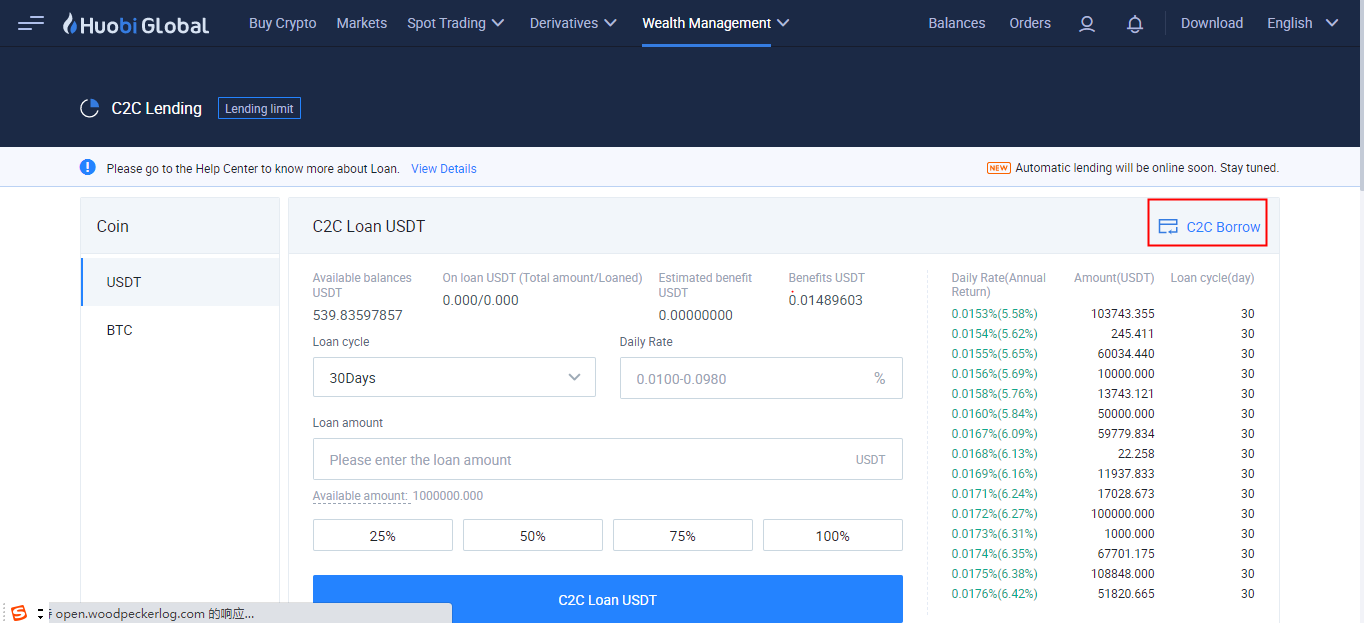This screenshot has width=1364, height=623.
Task: Set loan amount to 100%
Action: tap(833, 535)
